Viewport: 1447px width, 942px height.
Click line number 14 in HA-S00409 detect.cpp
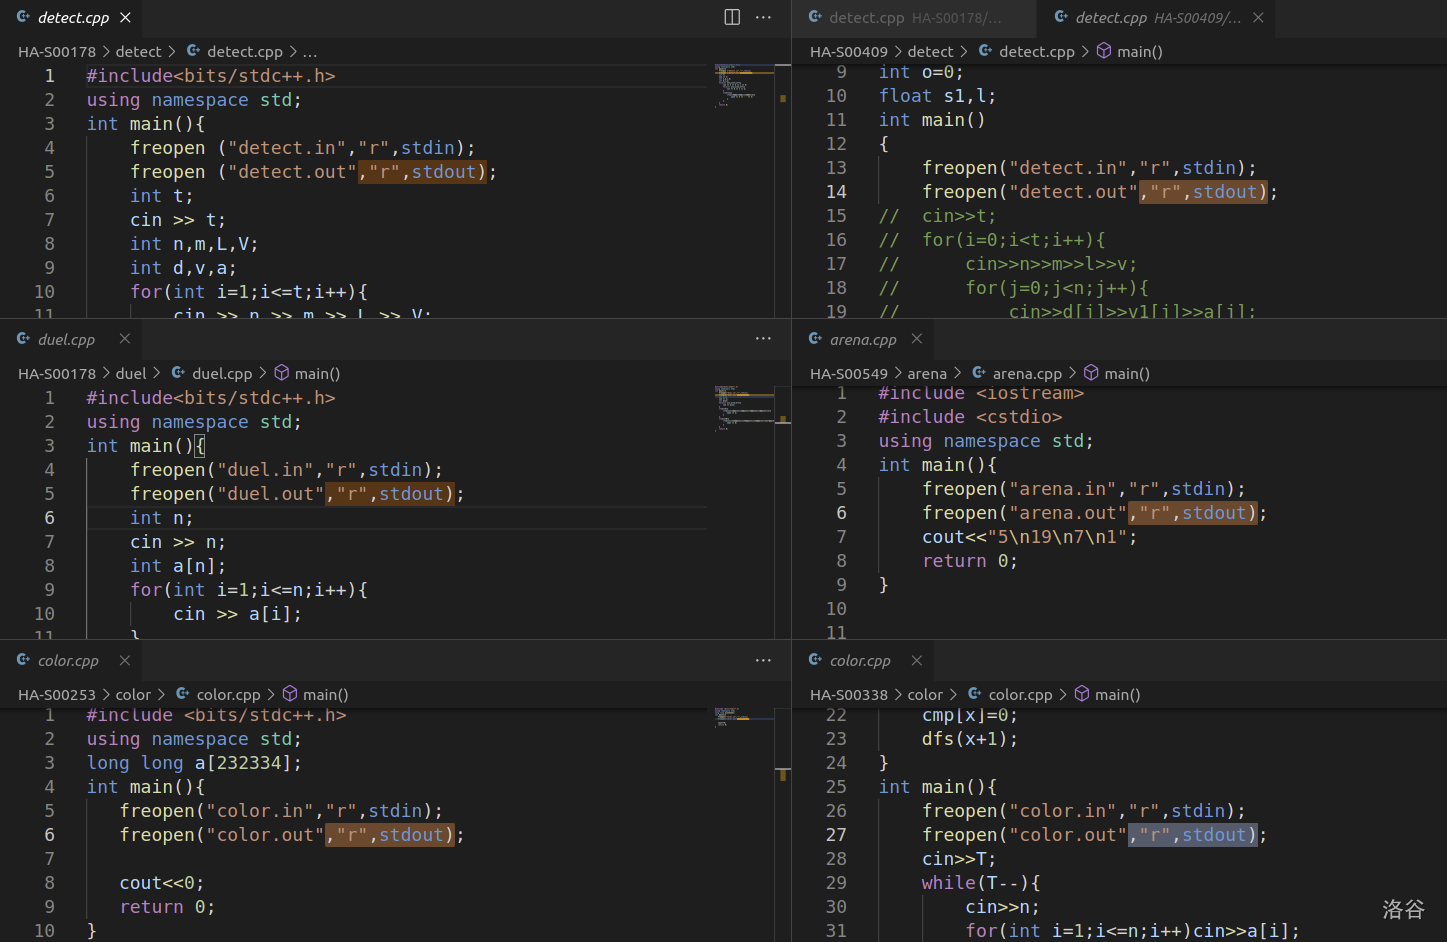[x=836, y=192]
